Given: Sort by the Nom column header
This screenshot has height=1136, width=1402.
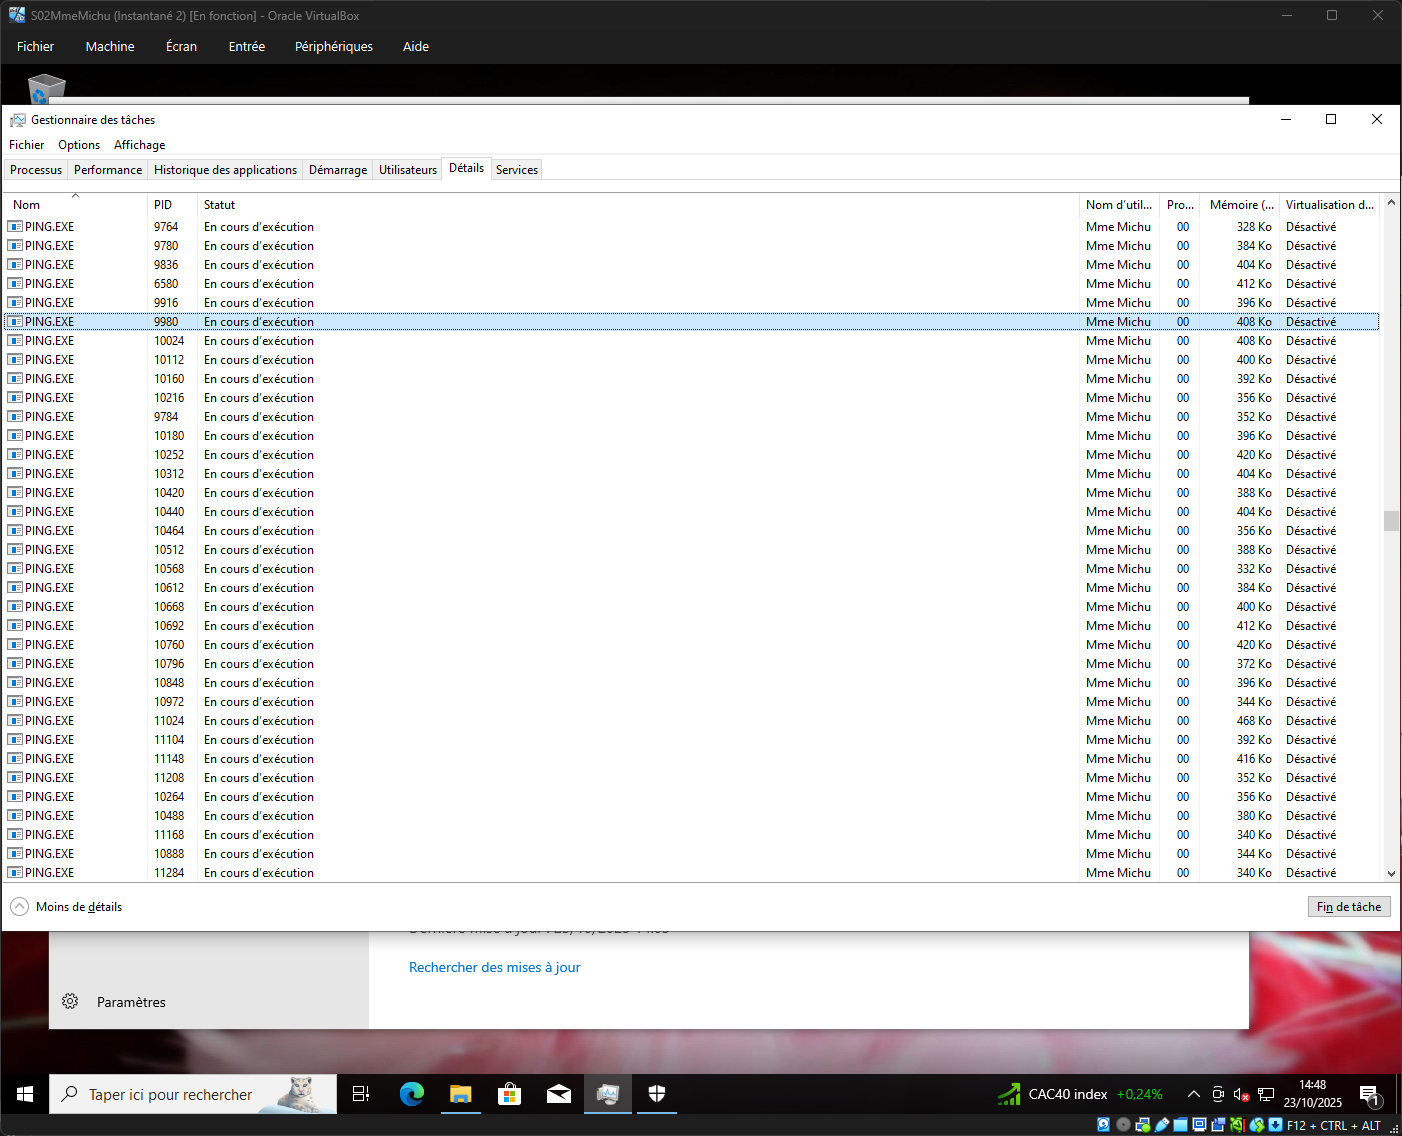Looking at the screenshot, I should pyautogui.click(x=27, y=205).
